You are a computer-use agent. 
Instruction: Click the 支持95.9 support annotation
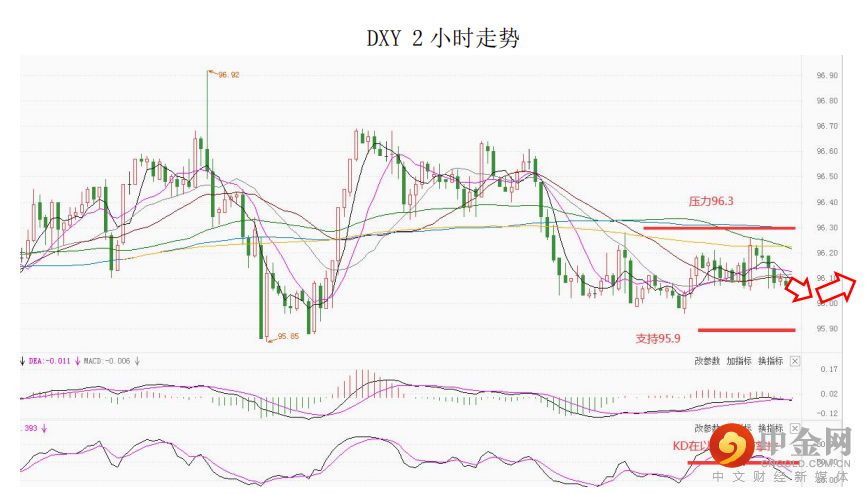[x=658, y=338]
